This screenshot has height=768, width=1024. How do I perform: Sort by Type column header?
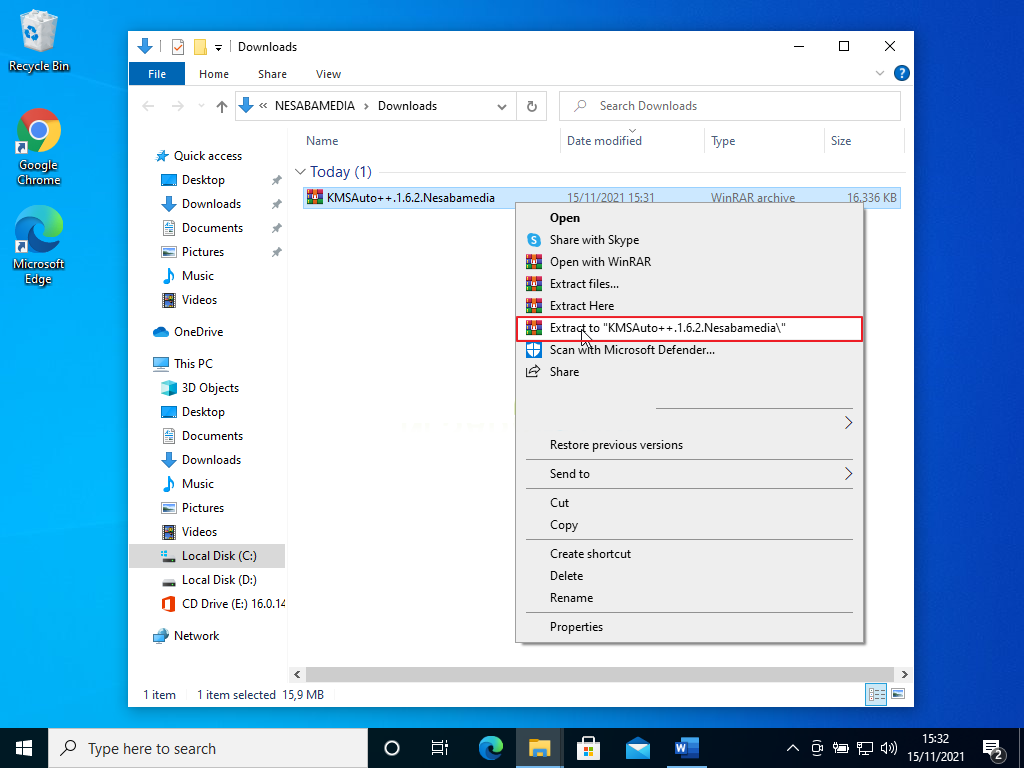pos(723,140)
